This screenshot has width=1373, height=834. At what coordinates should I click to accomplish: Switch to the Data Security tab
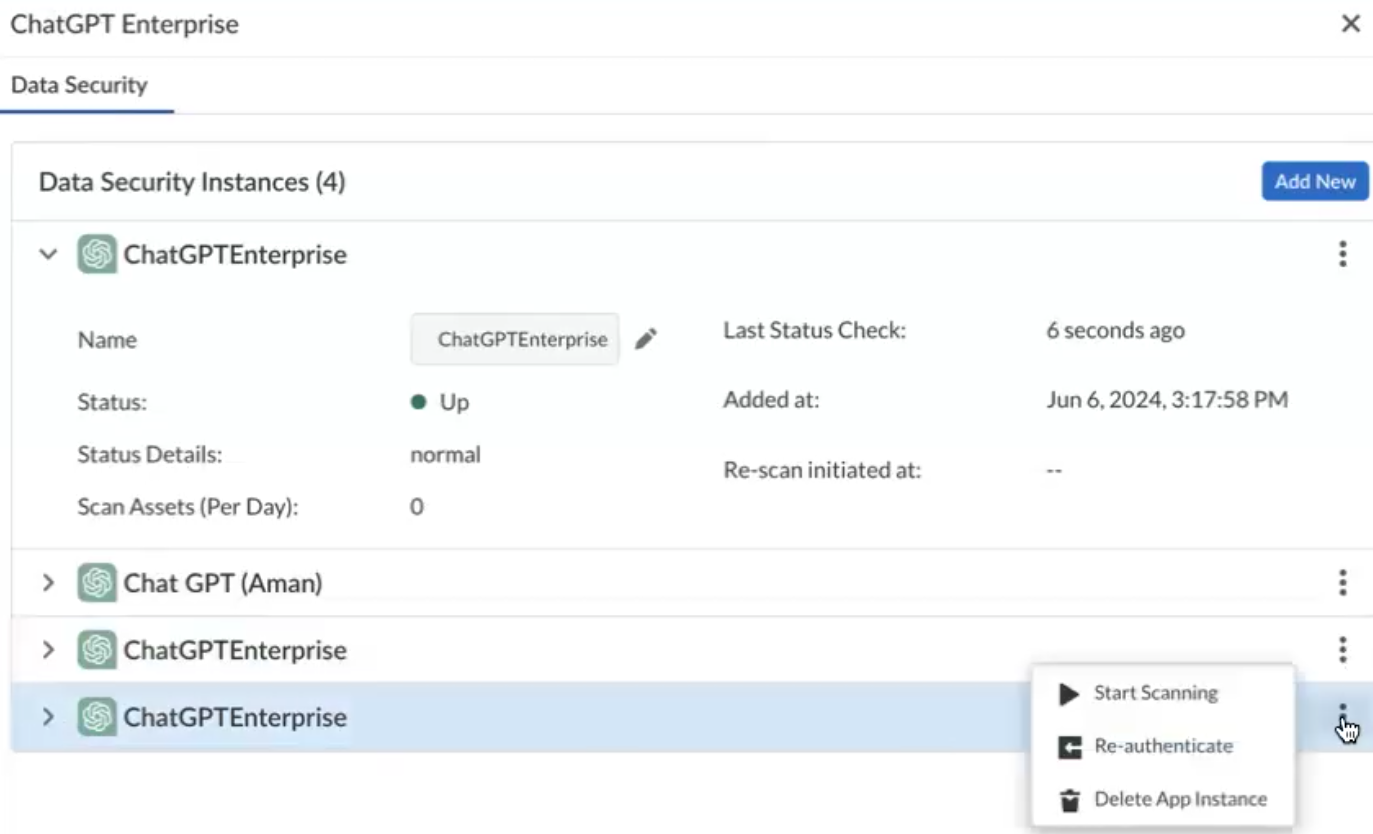tap(79, 85)
